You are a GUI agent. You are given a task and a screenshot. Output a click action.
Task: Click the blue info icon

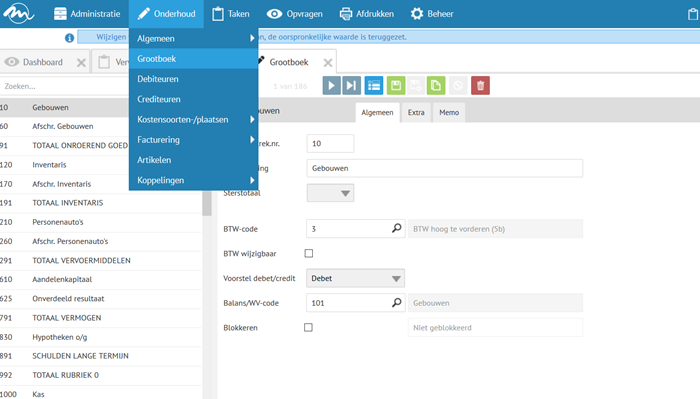pos(69,38)
